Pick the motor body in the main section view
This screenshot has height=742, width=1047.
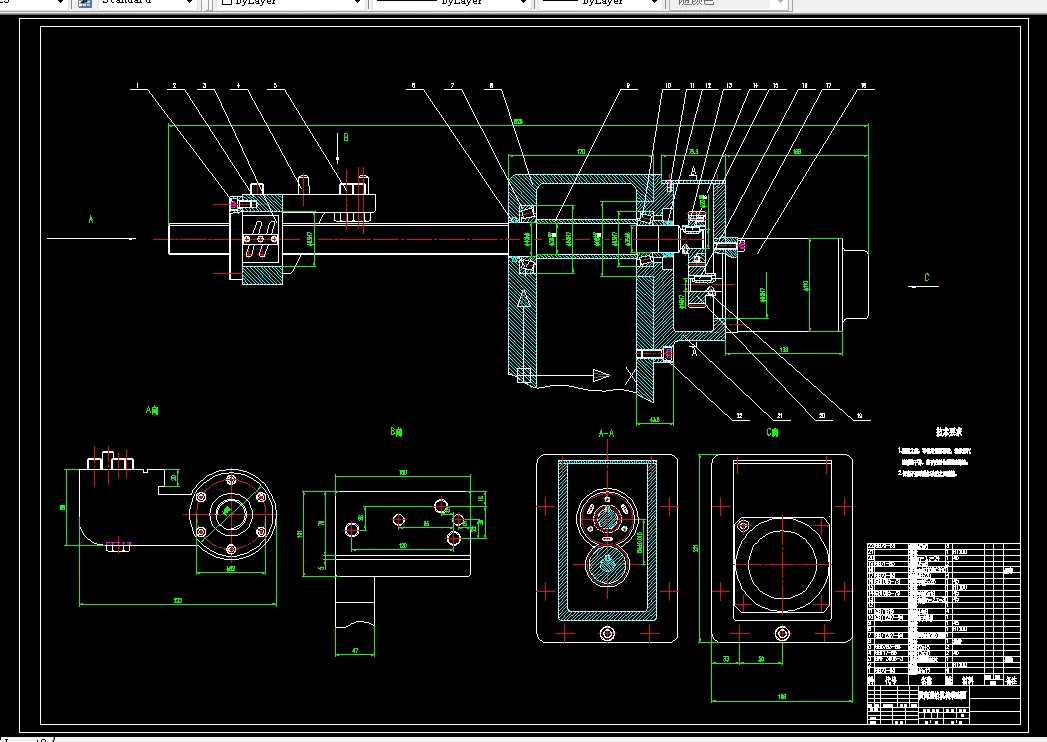tap(788, 285)
